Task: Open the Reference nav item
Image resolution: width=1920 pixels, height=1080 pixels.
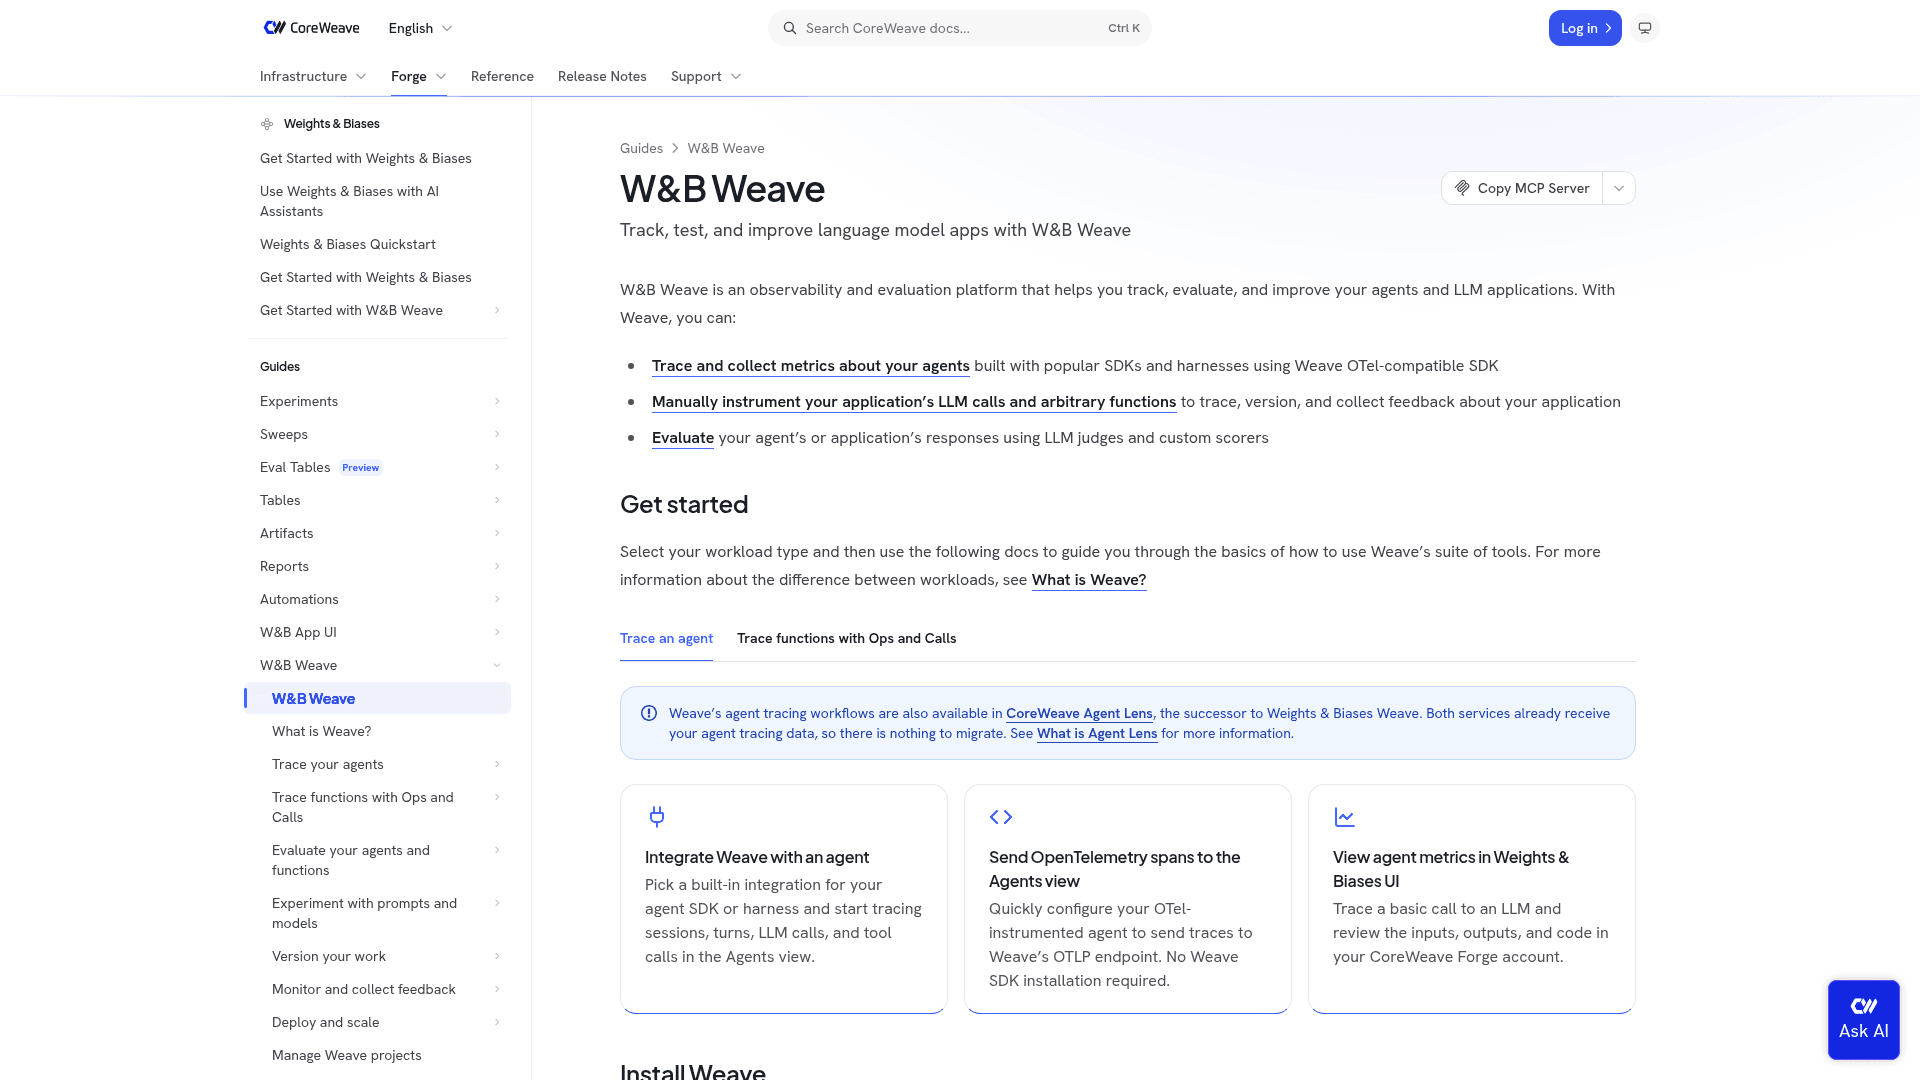Action: [502, 76]
